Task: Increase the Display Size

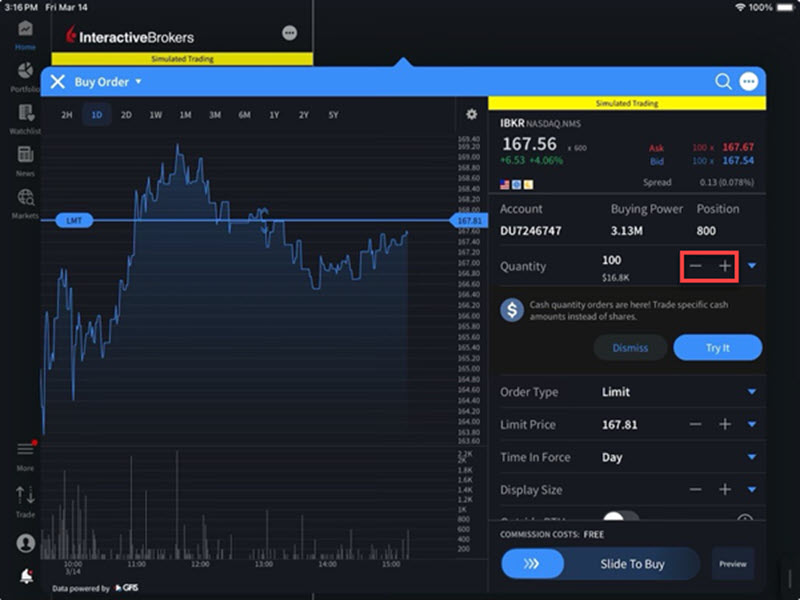Action: (x=725, y=489)
